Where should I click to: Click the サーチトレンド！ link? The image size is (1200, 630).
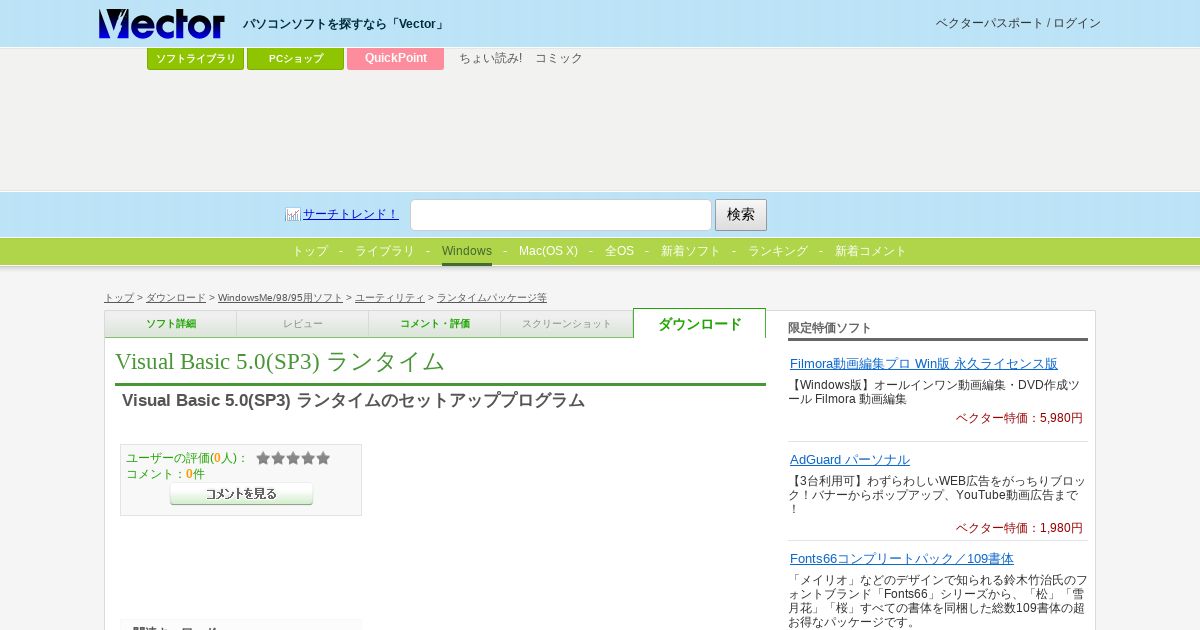coord(351,214)
